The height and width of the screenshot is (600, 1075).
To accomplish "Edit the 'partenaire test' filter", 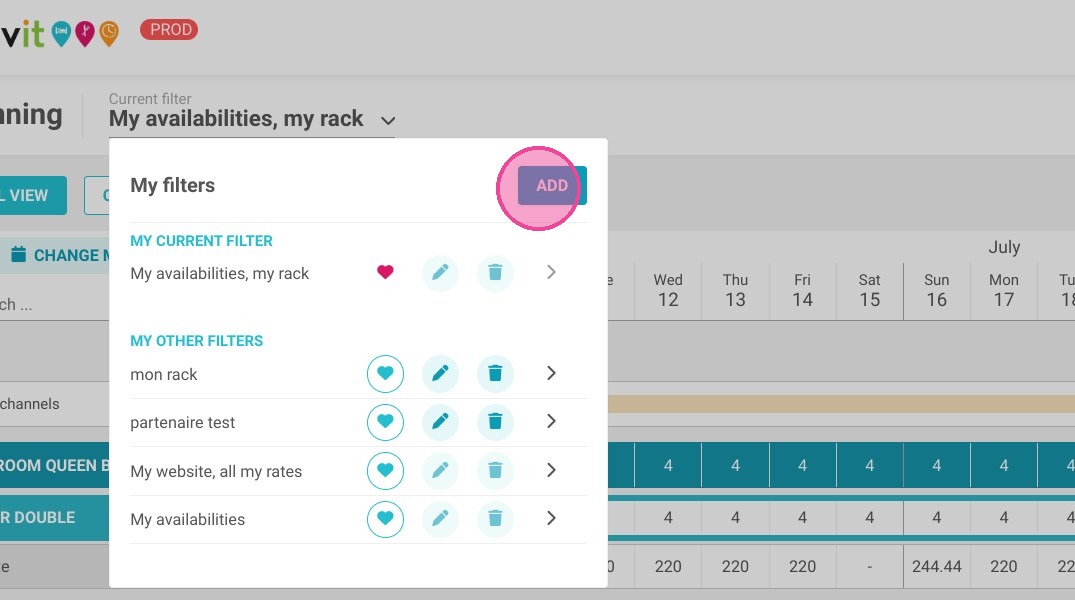I will [x=440, y=422].
